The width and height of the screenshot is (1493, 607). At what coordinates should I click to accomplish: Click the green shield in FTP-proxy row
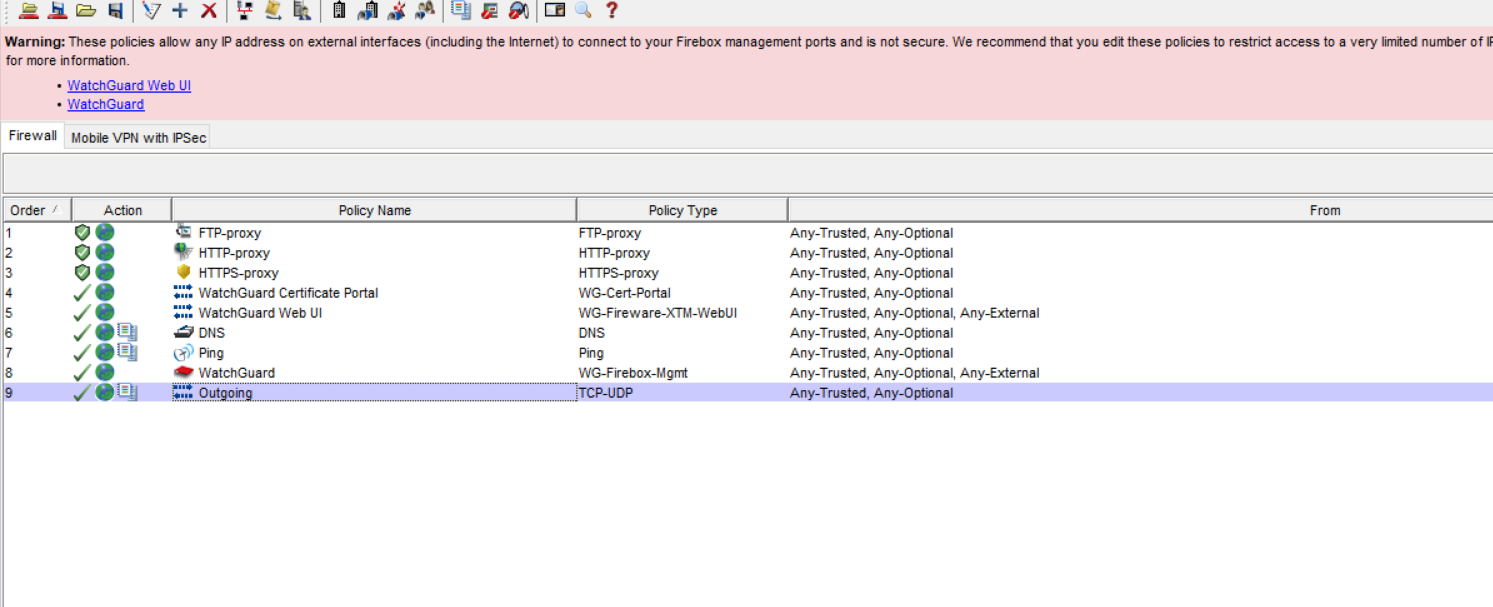[83, 232]
